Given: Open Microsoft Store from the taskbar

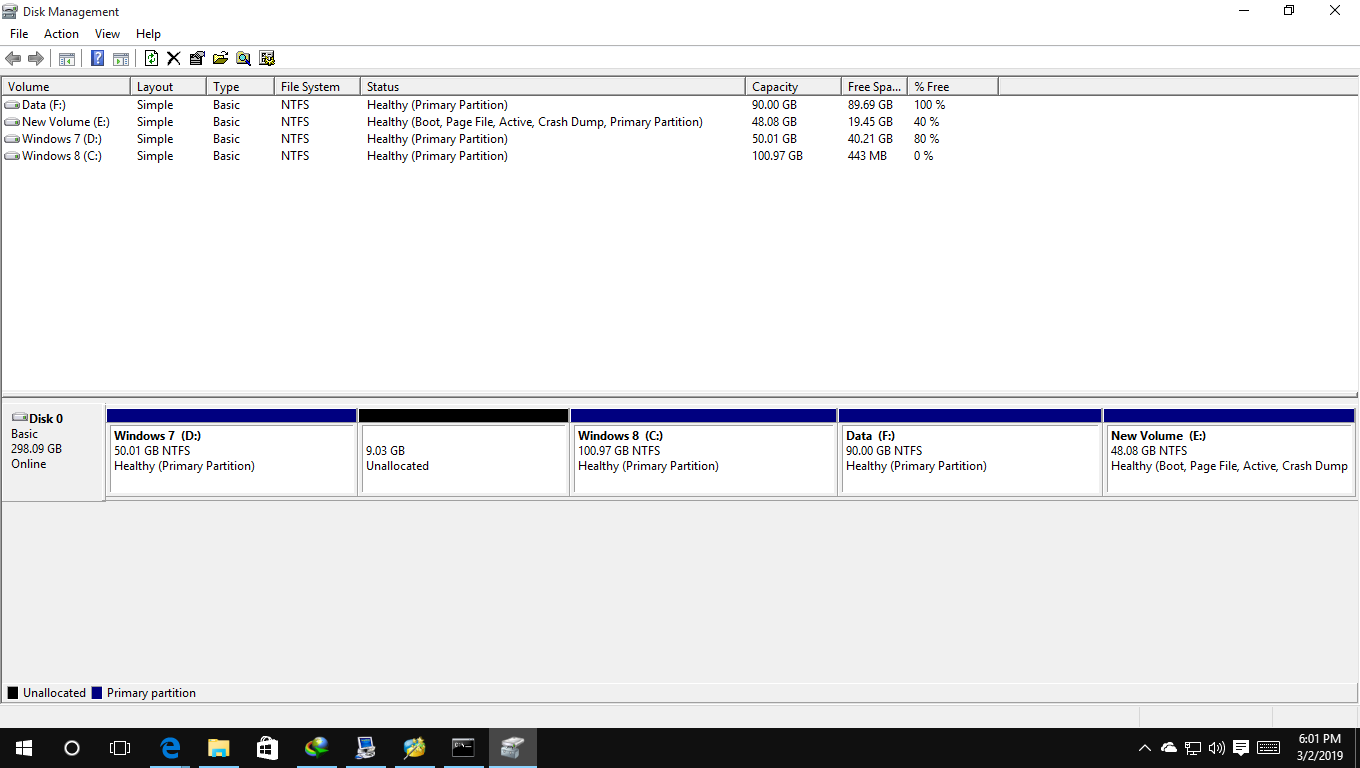Looking at the screenshot, I should [267, 748].
